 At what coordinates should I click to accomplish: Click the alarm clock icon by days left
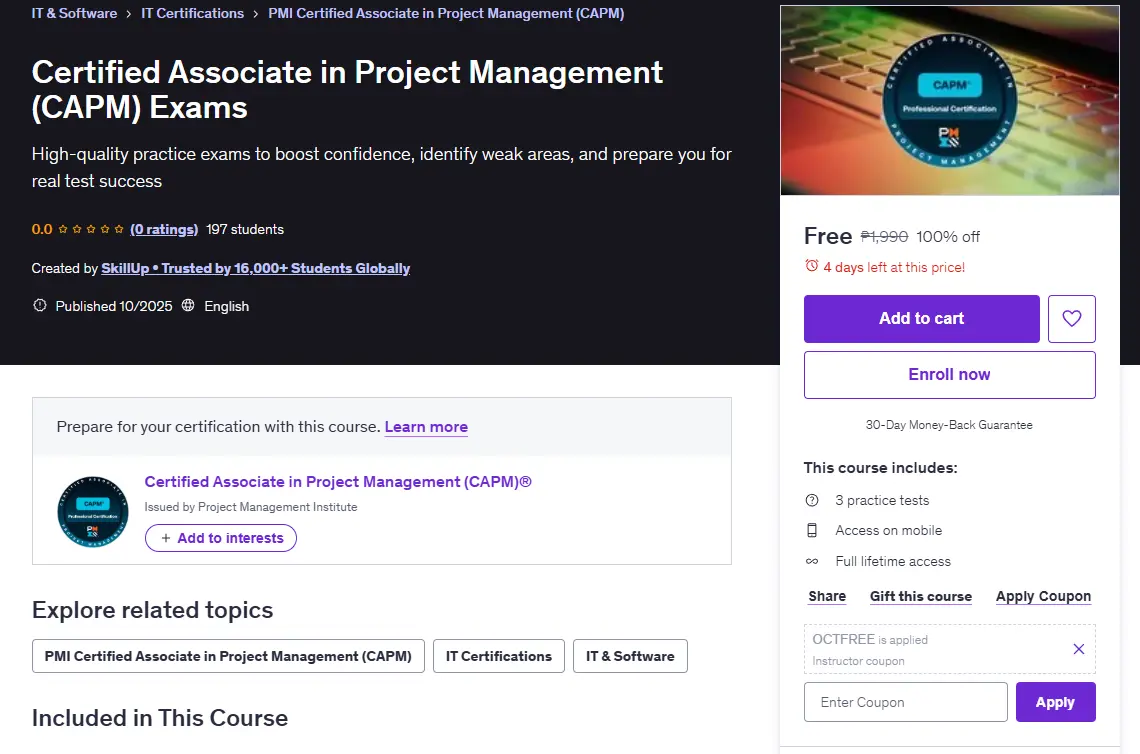tap(811, 266)
